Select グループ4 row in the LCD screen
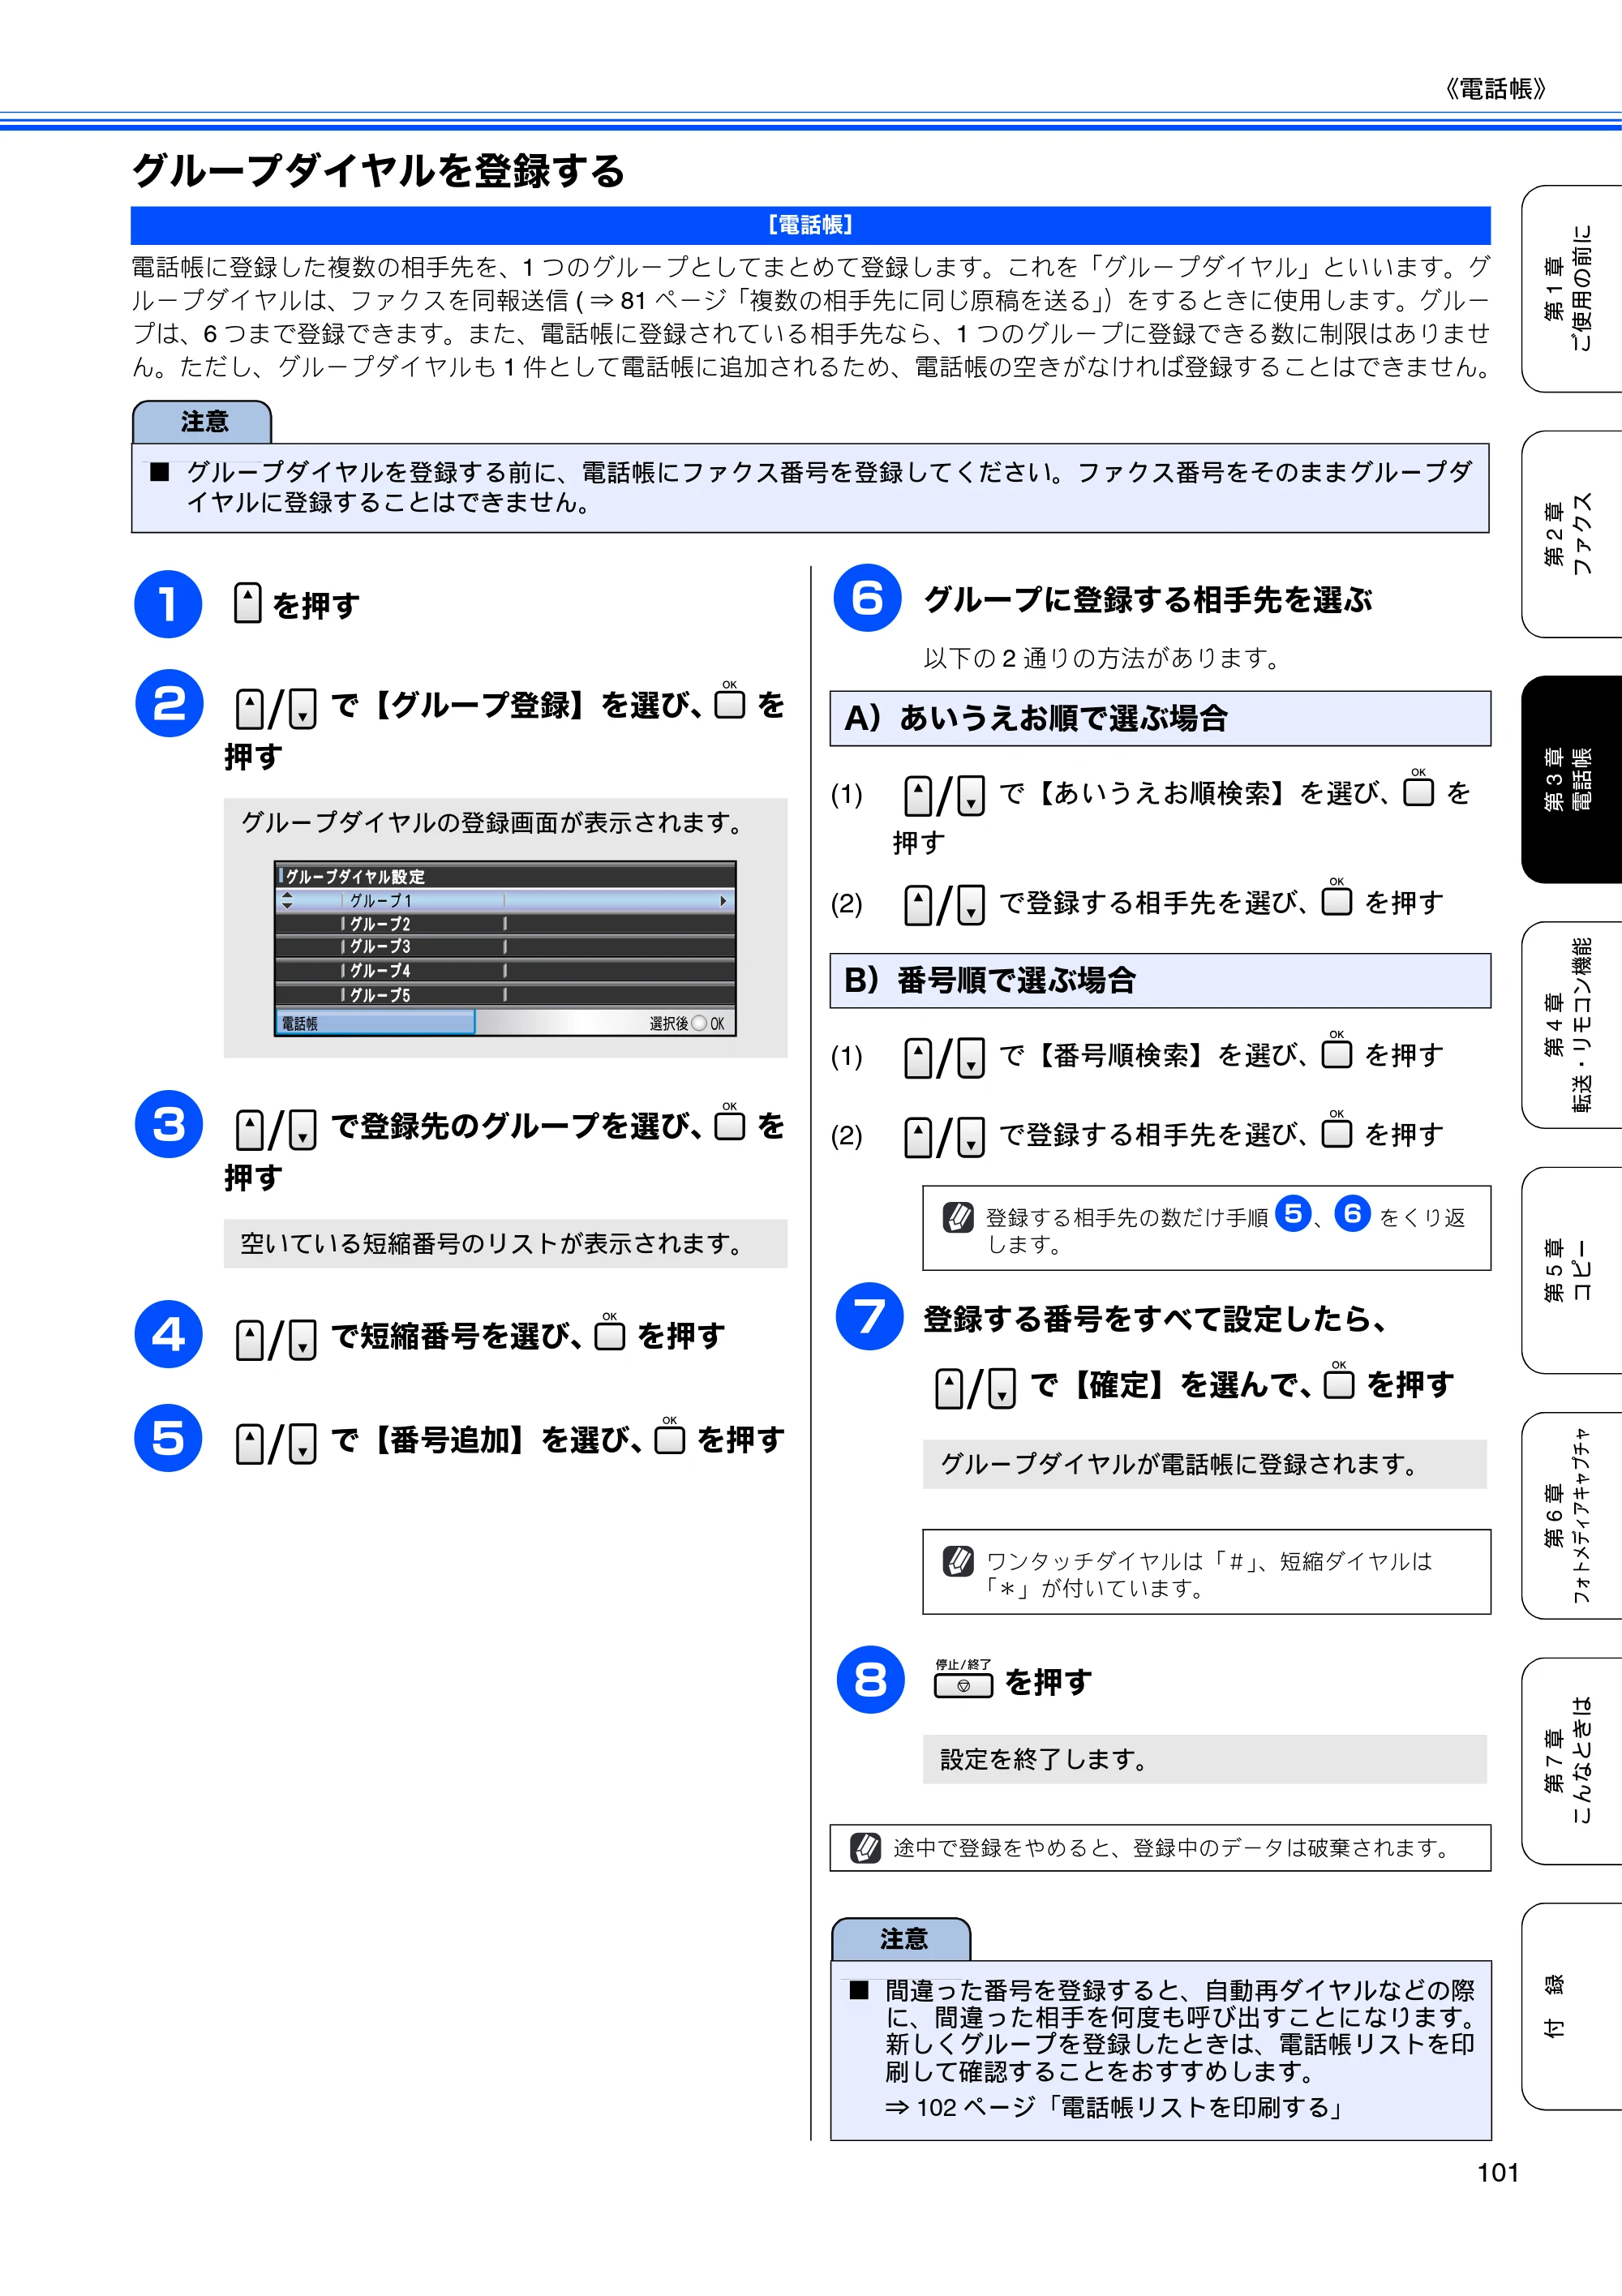This screenshot has width=1622, height=2296. coord(505,971)
